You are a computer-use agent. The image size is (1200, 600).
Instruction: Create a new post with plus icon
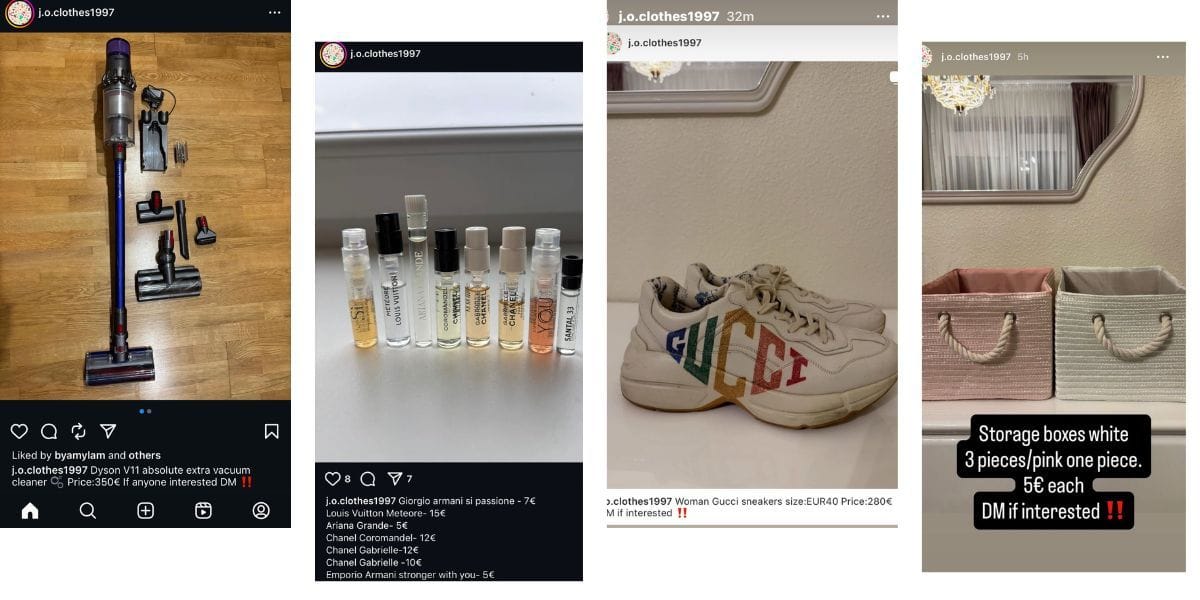(146, 511)
